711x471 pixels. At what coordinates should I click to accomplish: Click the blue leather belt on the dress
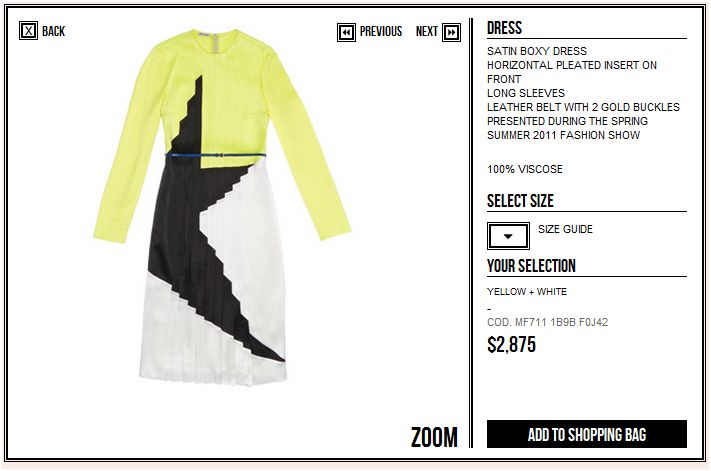[215, 155]
